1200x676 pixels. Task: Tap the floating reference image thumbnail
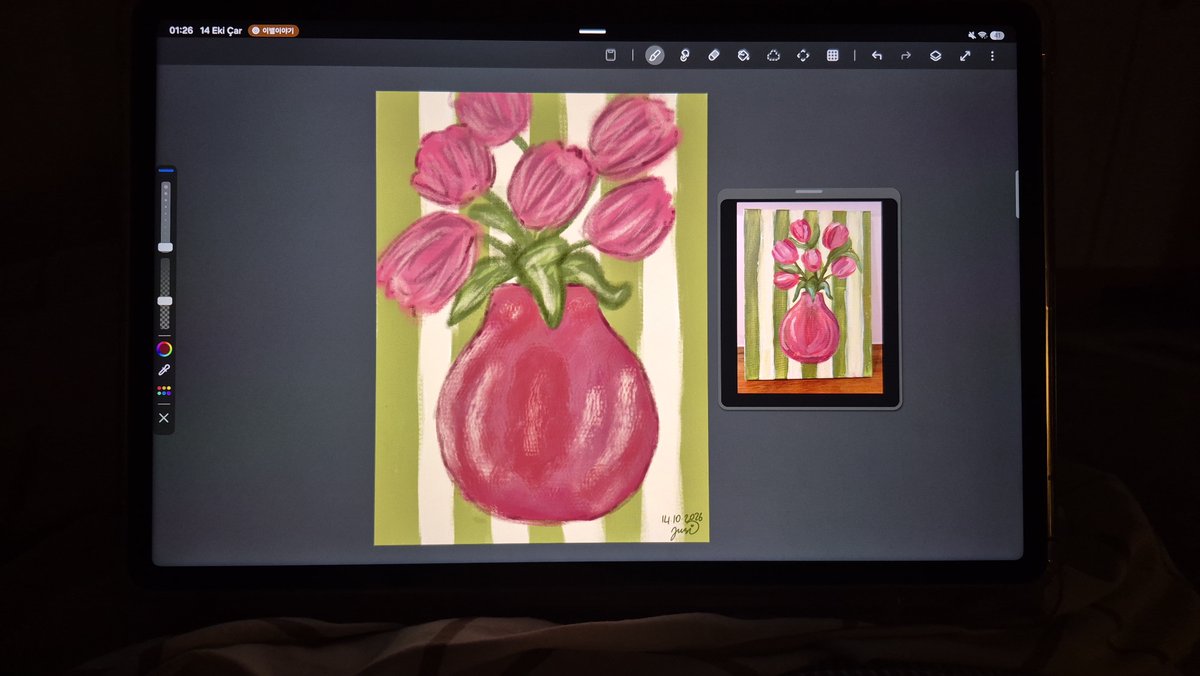tap(810, 298)
